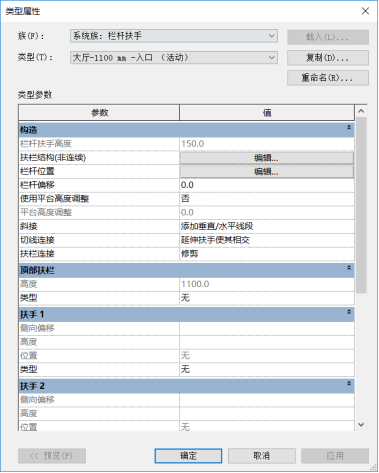Open the 类型 type dropdown

point(174,57)
